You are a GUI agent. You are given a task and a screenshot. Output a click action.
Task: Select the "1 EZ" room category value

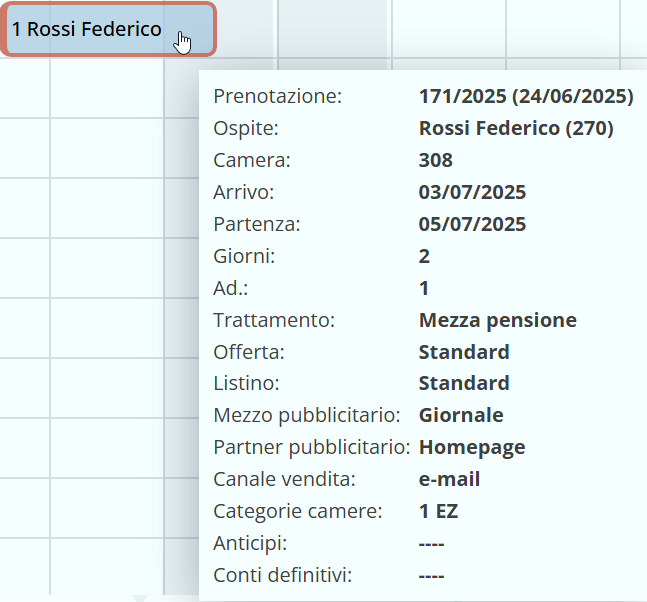pos(438,511)
